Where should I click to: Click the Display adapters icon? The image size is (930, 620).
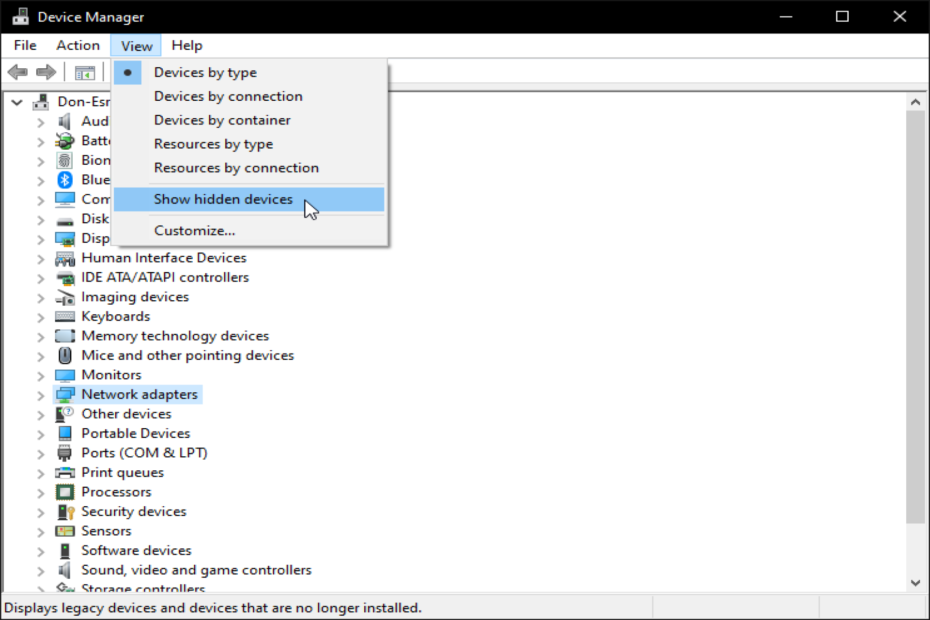click(x=65, y=239)
